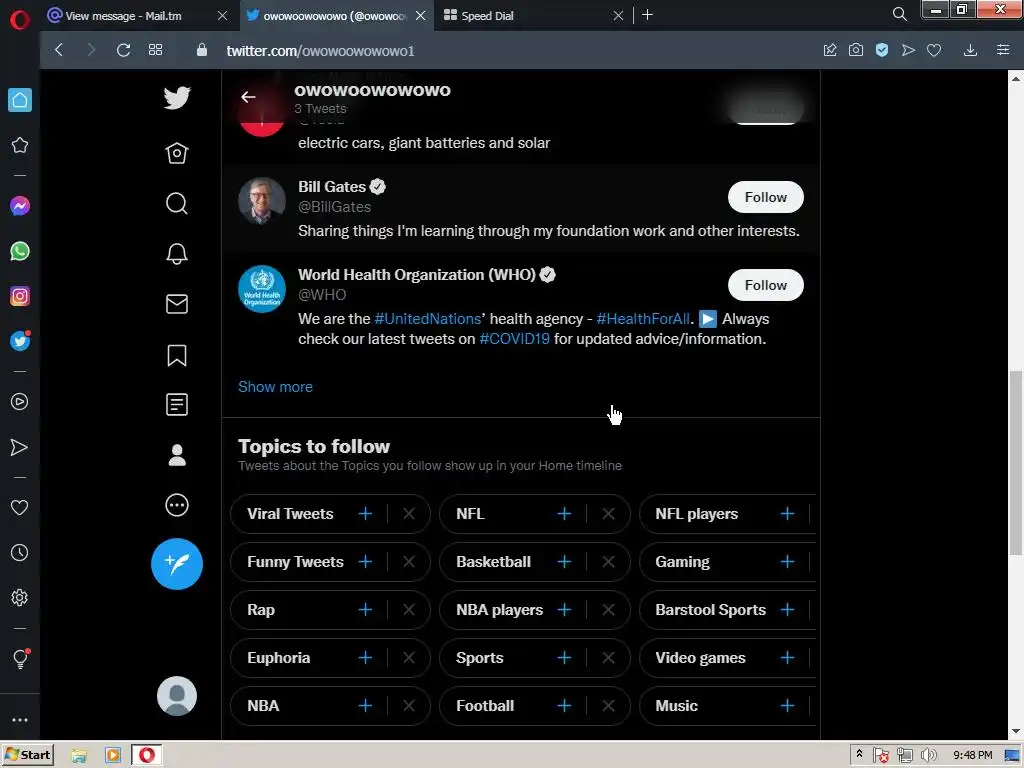This screenshot has width=1024, height=768.
Task: Select the owowoowowowo Twitter tab
Action: click(x=335, y=16)
